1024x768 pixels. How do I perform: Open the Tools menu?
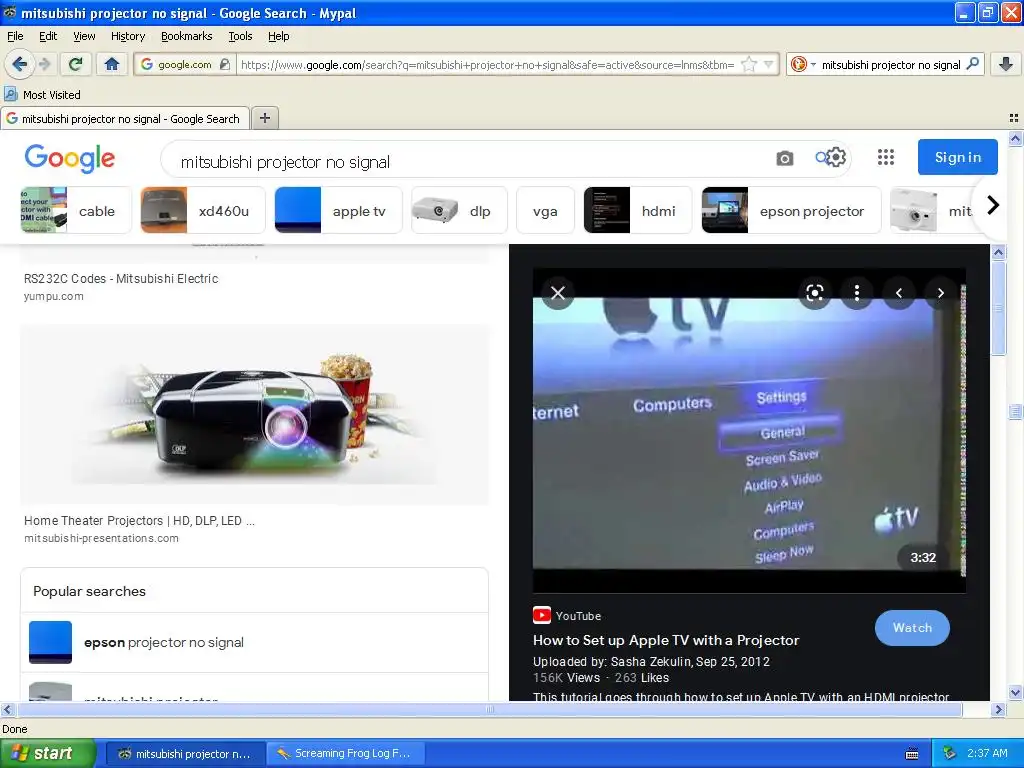pyautogui.click(x=240, y=36)
